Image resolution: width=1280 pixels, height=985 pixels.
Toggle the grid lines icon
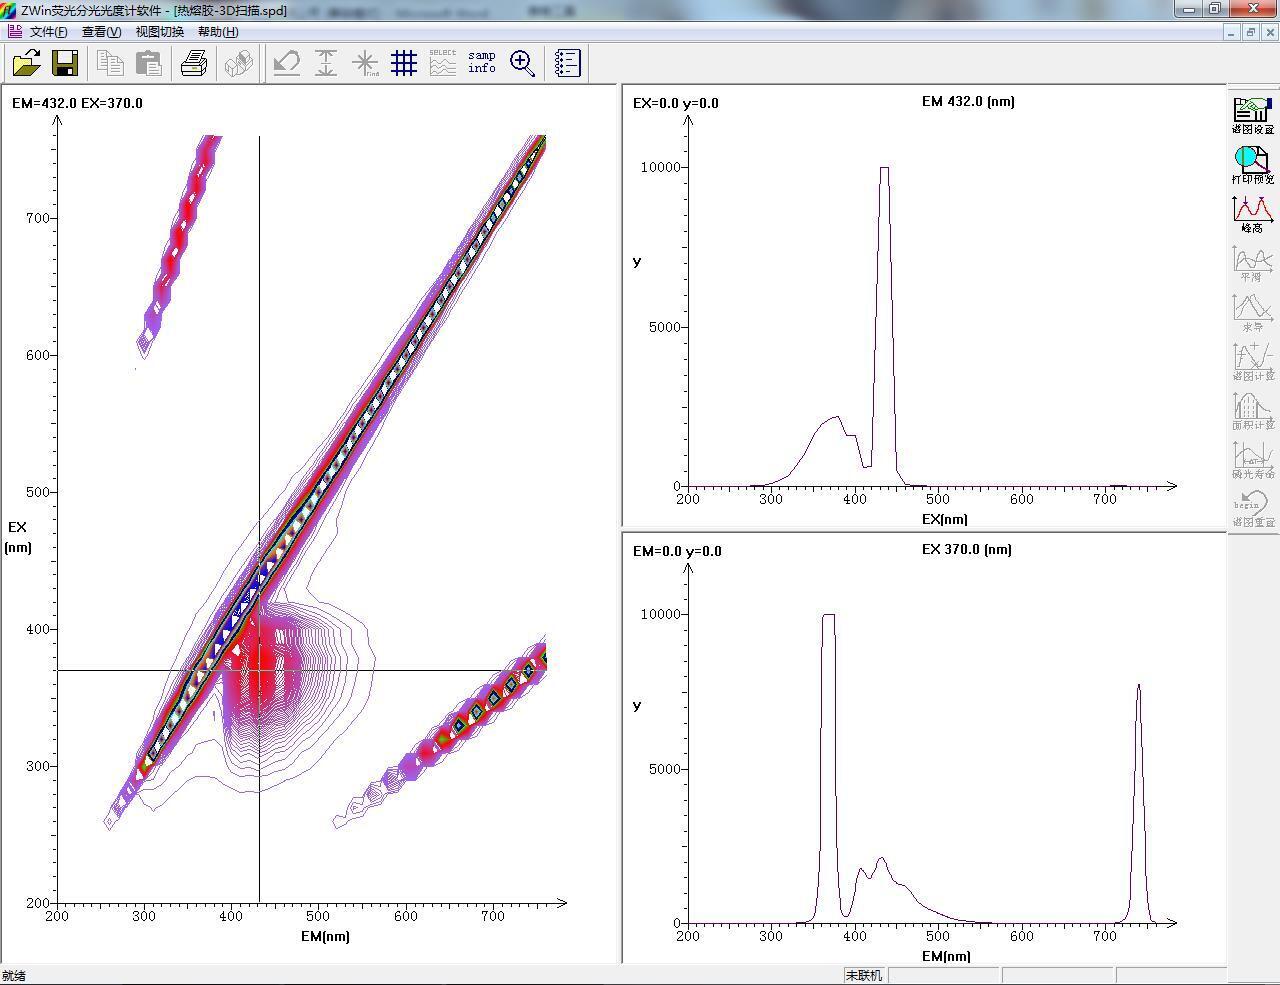(x=404, y=64)
